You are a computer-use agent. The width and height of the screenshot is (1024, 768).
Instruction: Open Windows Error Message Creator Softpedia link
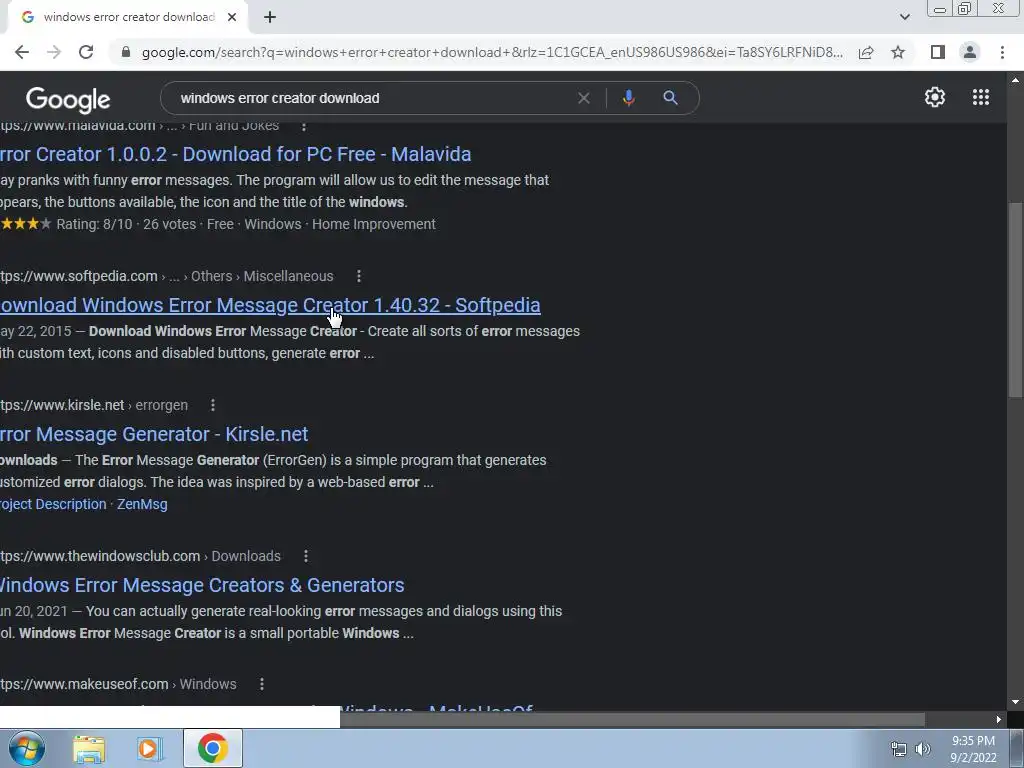tap(270, 305)
